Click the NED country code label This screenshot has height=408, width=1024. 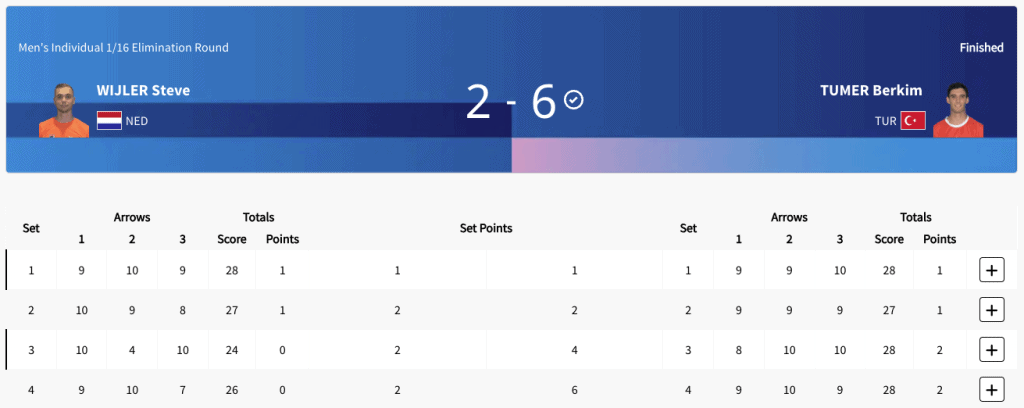[137, 121]
